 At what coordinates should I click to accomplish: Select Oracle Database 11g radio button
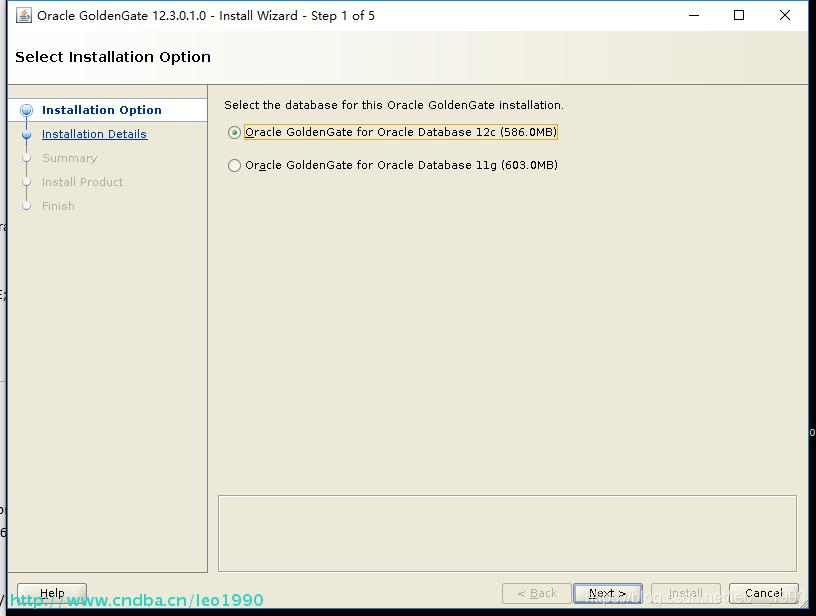coord(234,165)
